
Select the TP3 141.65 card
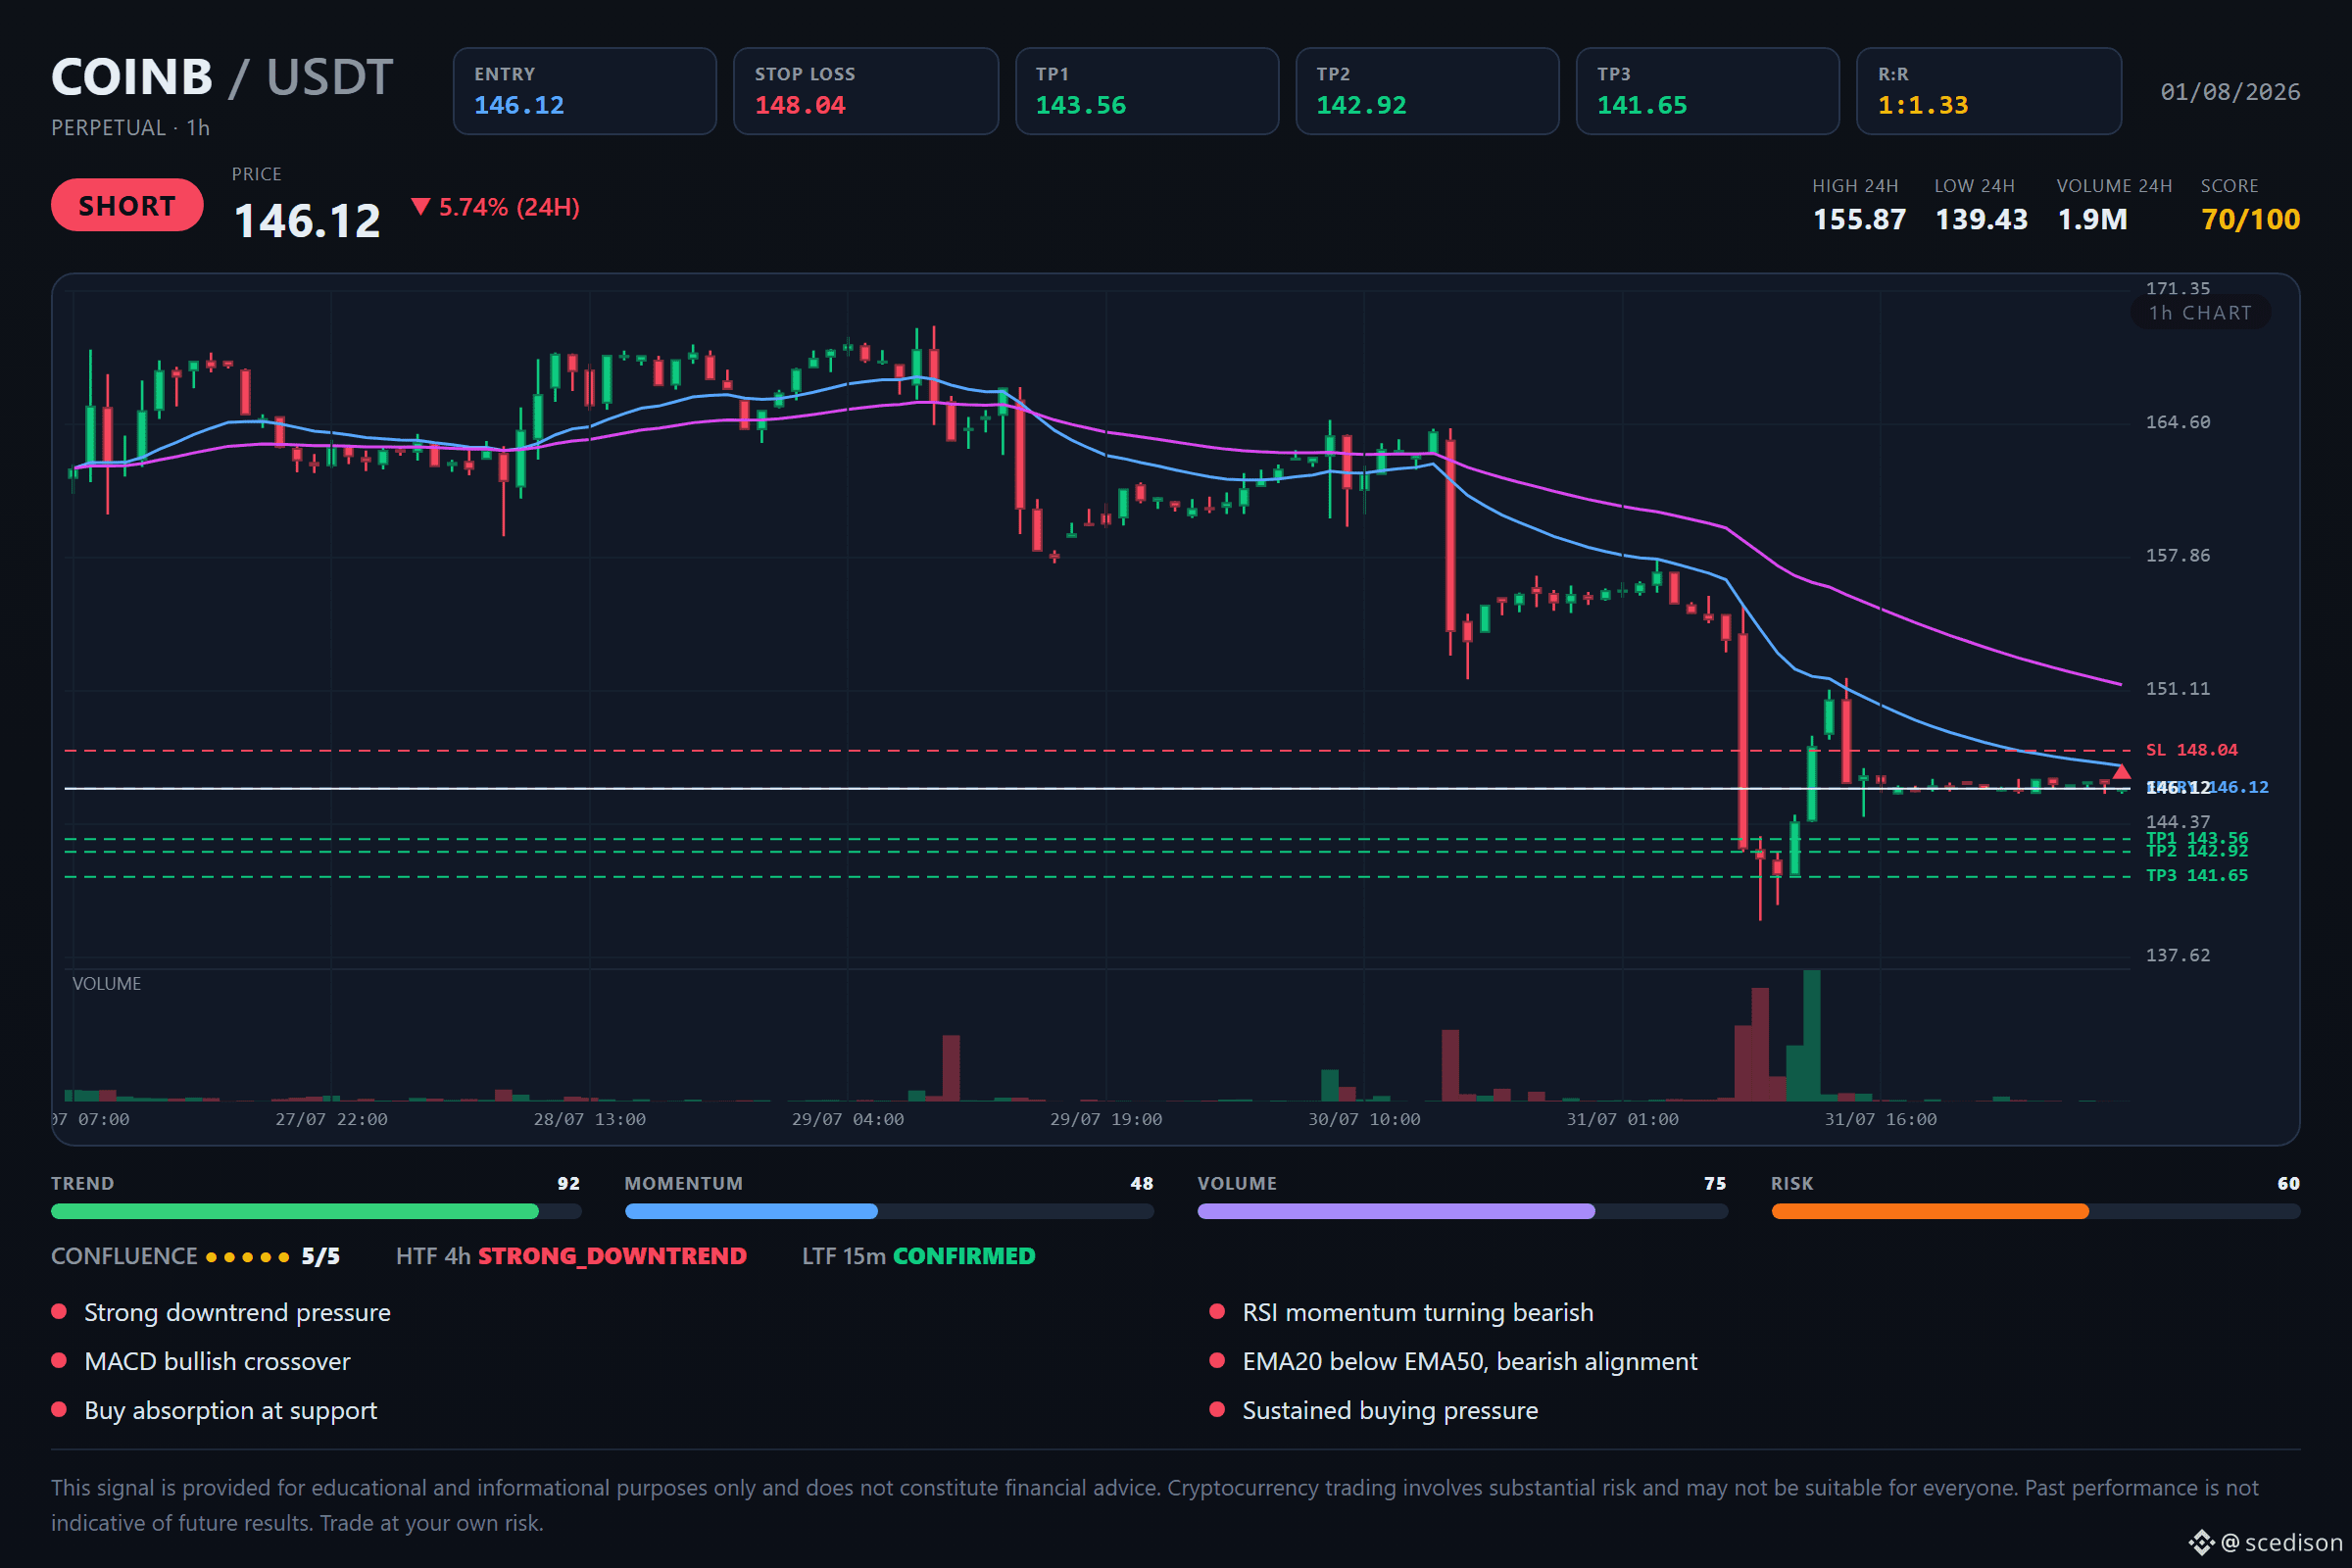click(1708, 91)
